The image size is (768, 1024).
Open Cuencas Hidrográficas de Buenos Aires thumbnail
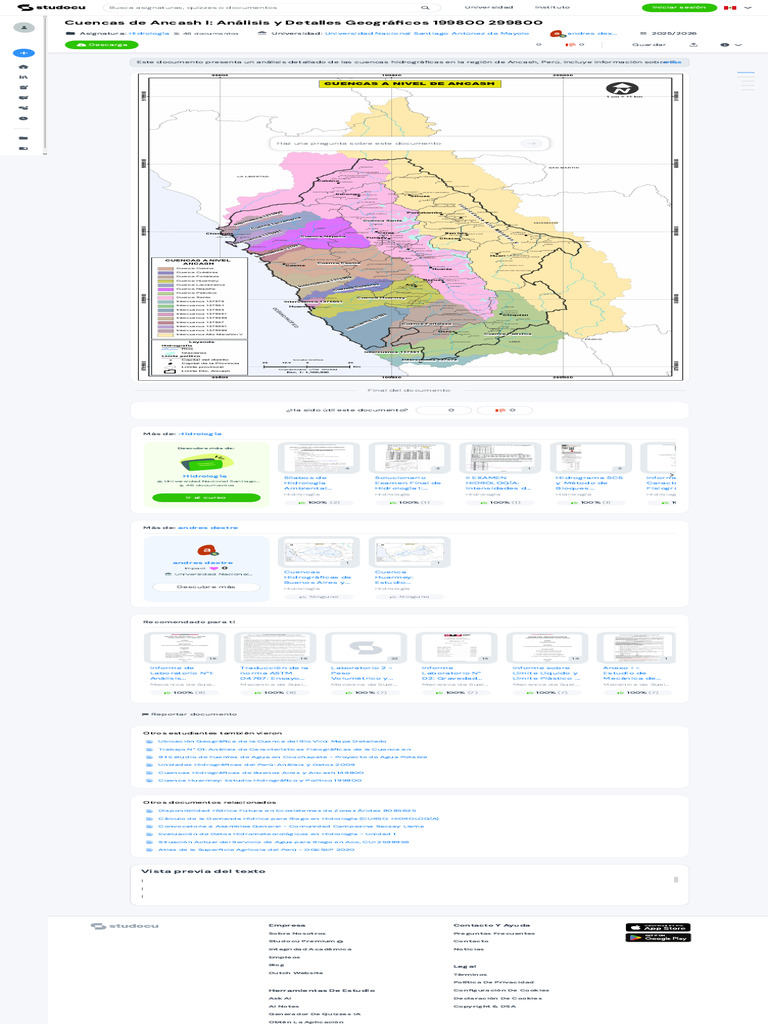[319, 552]
